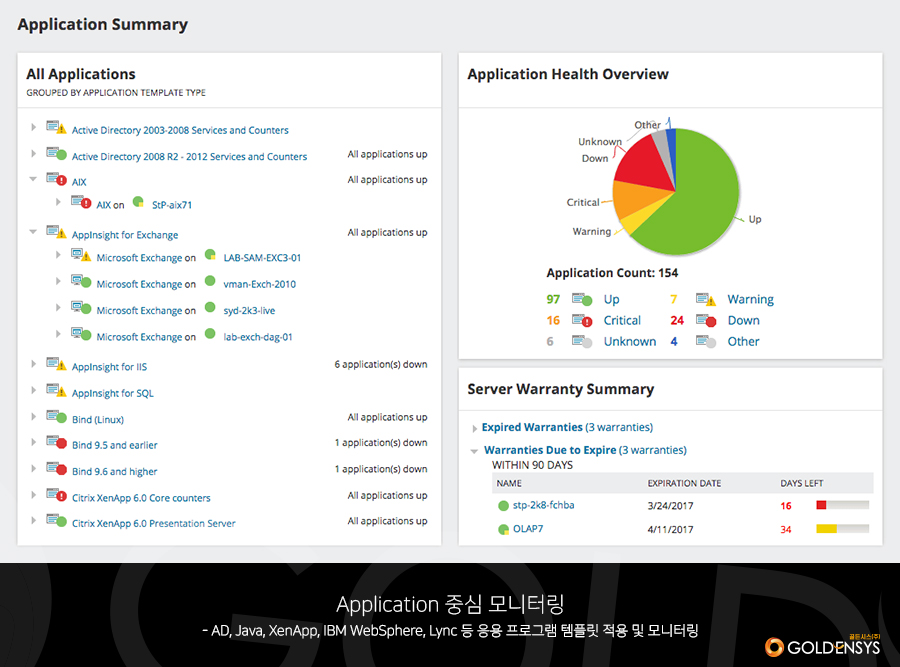The width and height of the screenshot is (900, 667).
Task: Click the 'Application Count: 154' text
Action: pos(612,273)
